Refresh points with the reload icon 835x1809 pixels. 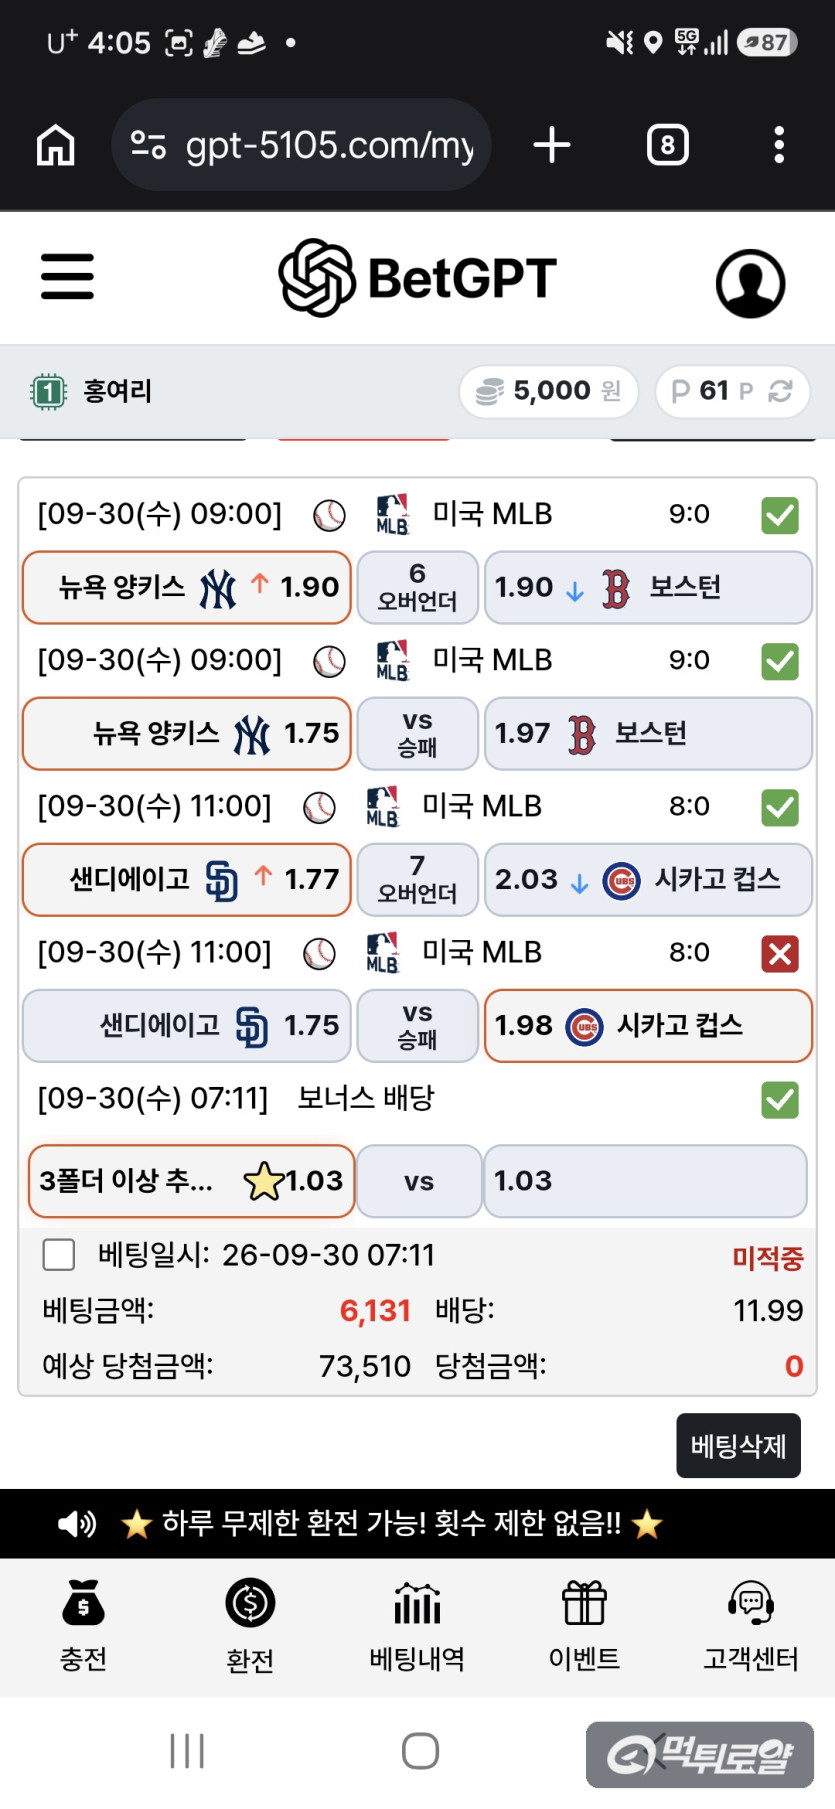tap(780, 391)
